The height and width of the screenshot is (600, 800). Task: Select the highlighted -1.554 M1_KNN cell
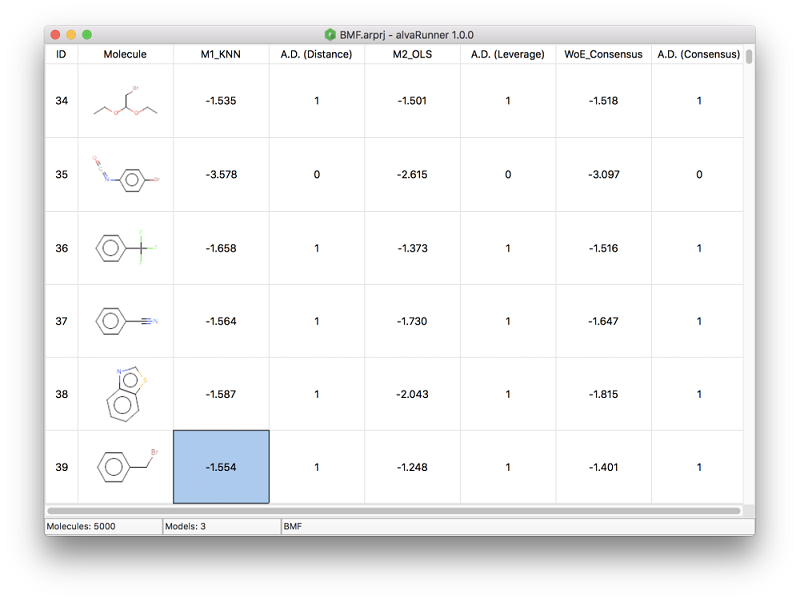point(221,467)
